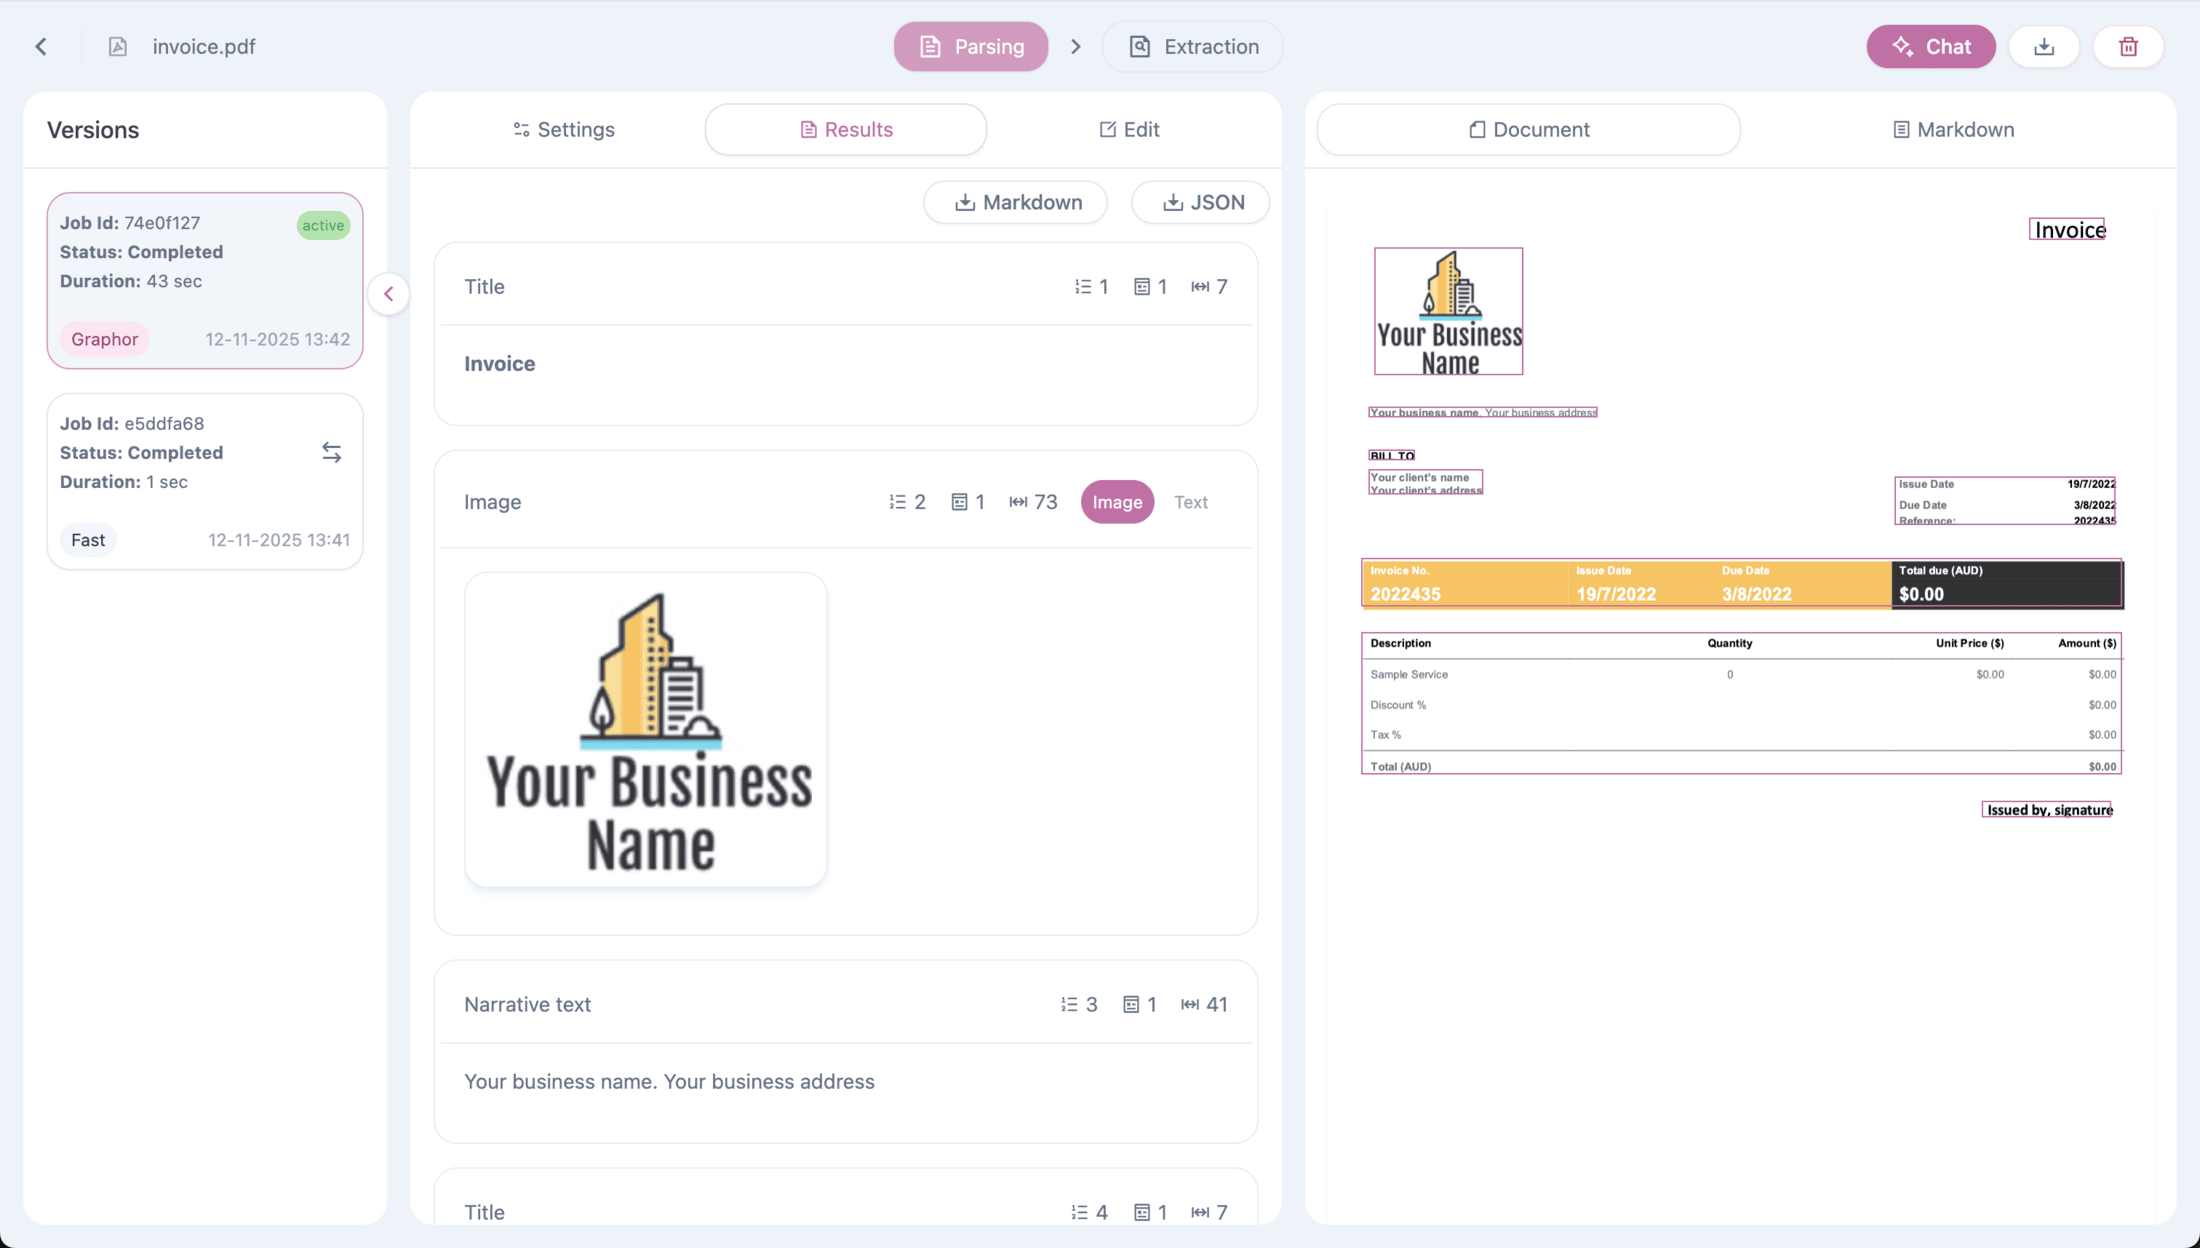Click the download icon in top bar
This screenshot has width=2200, height=1248.
[x=2044, y=46]
